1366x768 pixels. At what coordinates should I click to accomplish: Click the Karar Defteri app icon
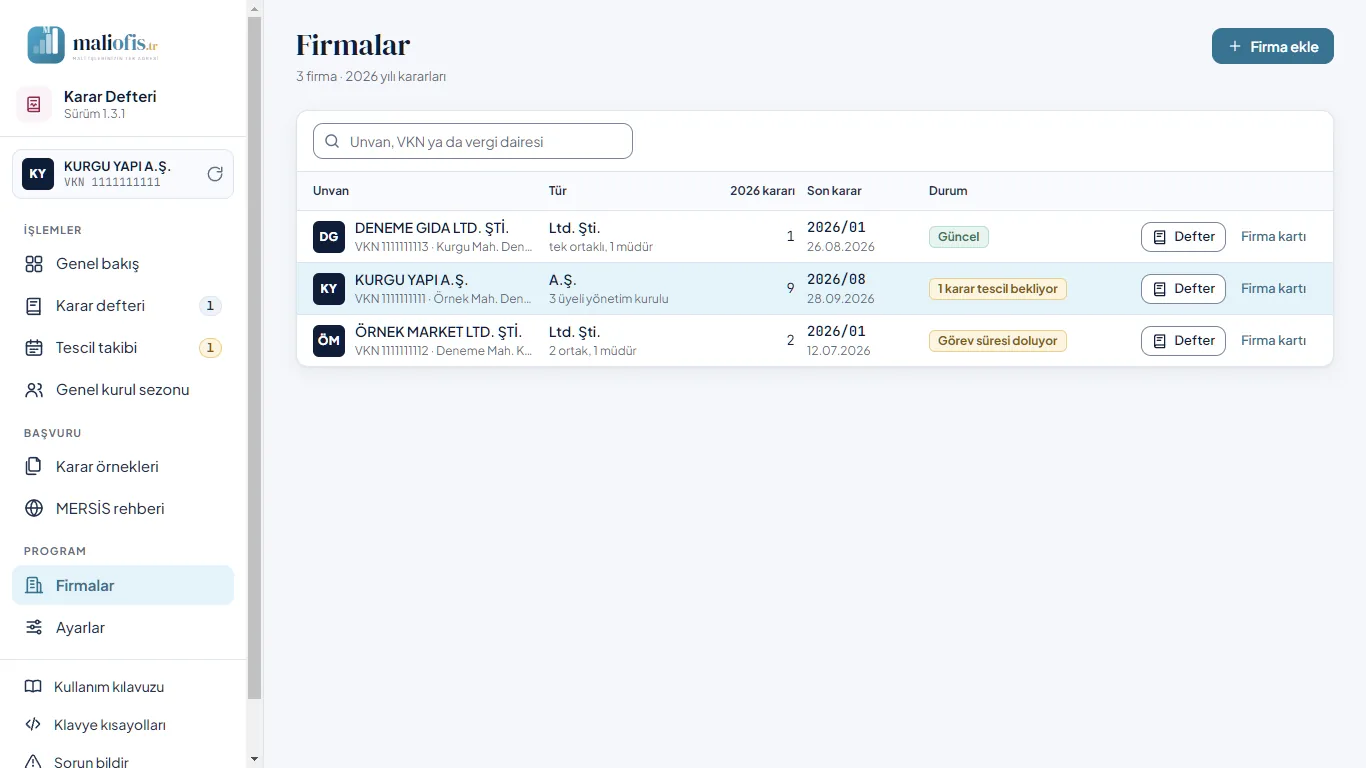click(34, 104)
